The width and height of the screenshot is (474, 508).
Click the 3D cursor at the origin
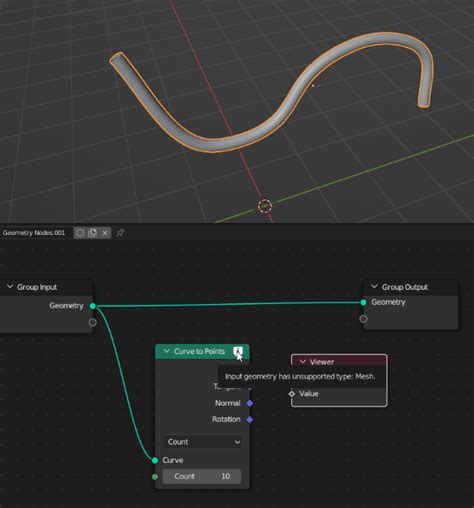point(265,206)
